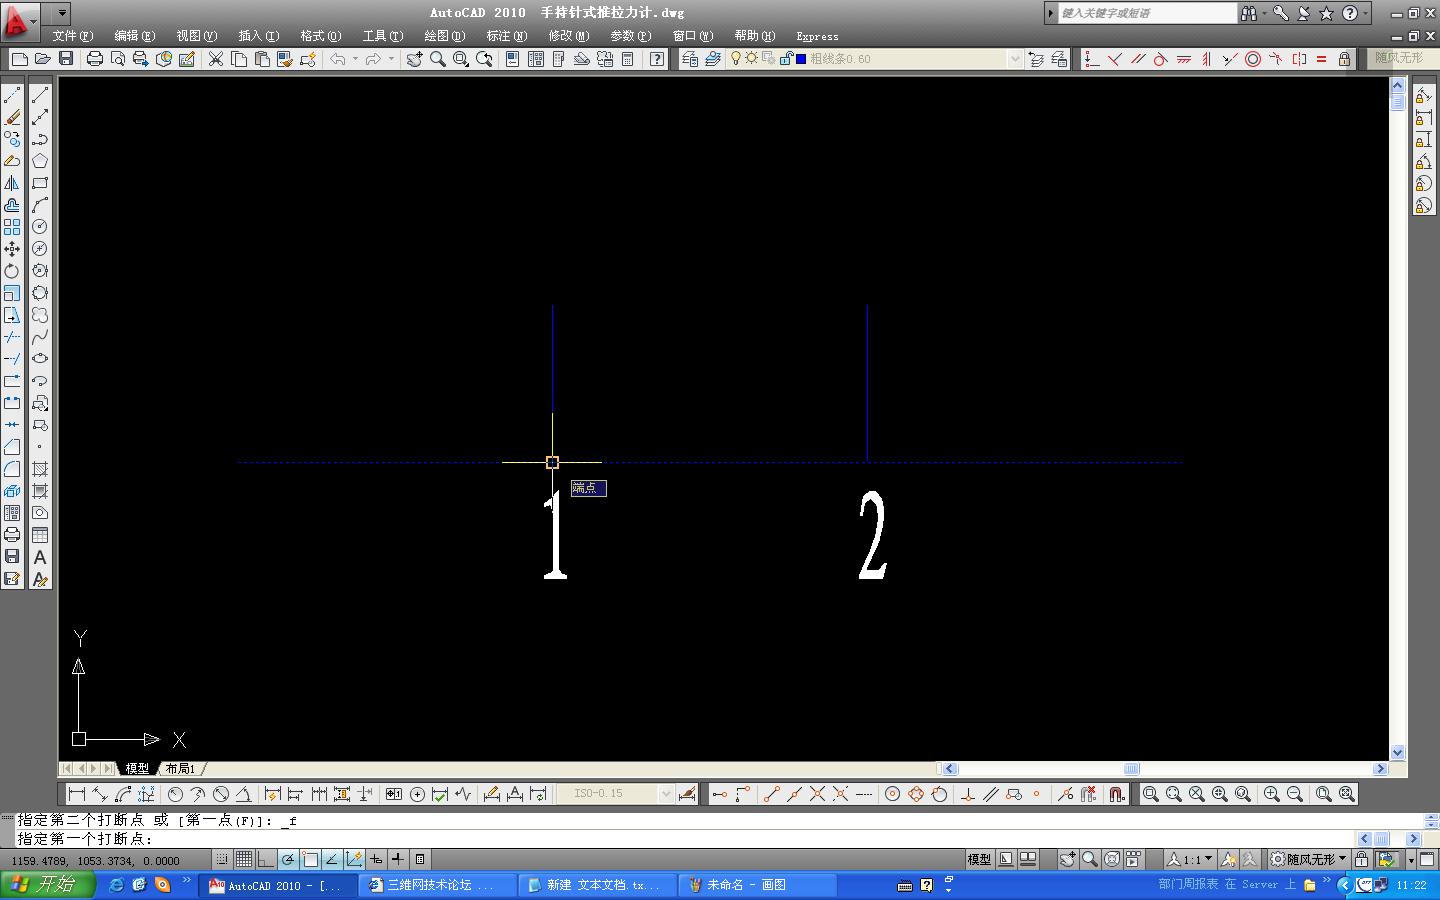This screenshot has height=900, width=1440.
Task: Select the Move tool in the modify toolbar
Action: 12,249
